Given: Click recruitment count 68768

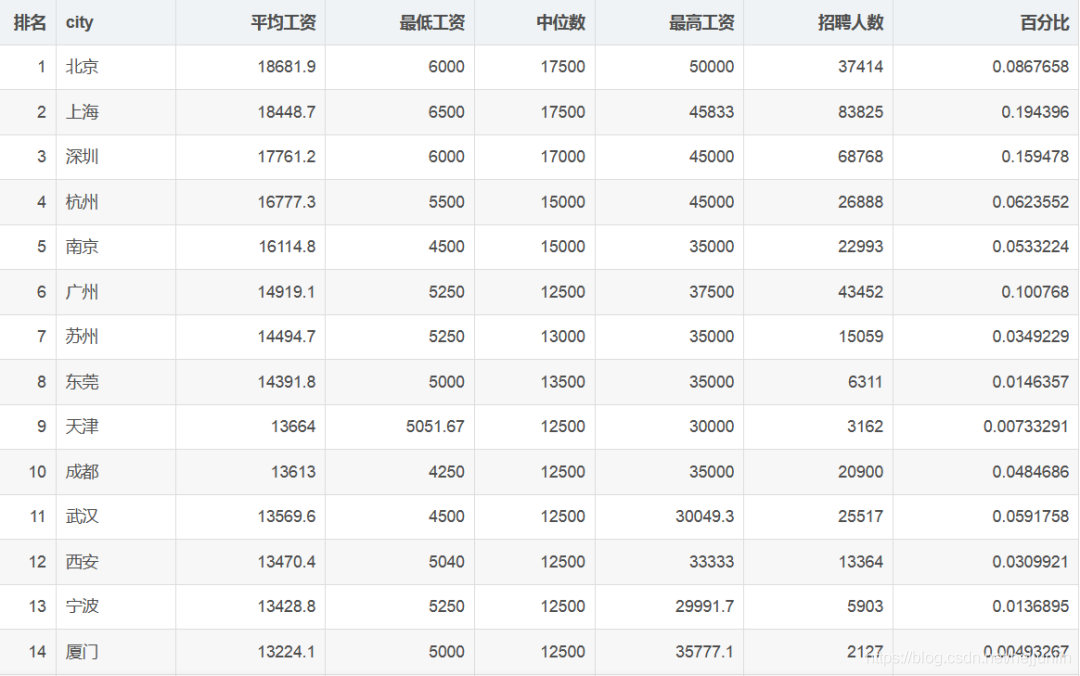Looking at the screenshot, I should (x=860, y=156).
